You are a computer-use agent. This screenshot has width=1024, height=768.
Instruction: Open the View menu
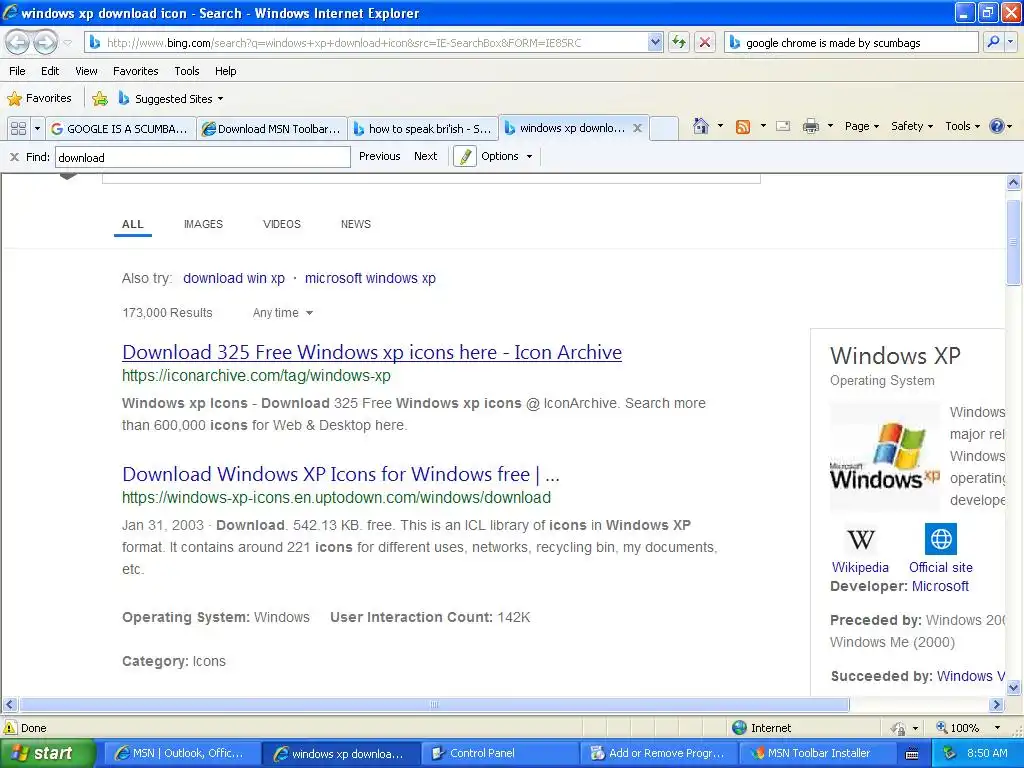click(86, 71)
